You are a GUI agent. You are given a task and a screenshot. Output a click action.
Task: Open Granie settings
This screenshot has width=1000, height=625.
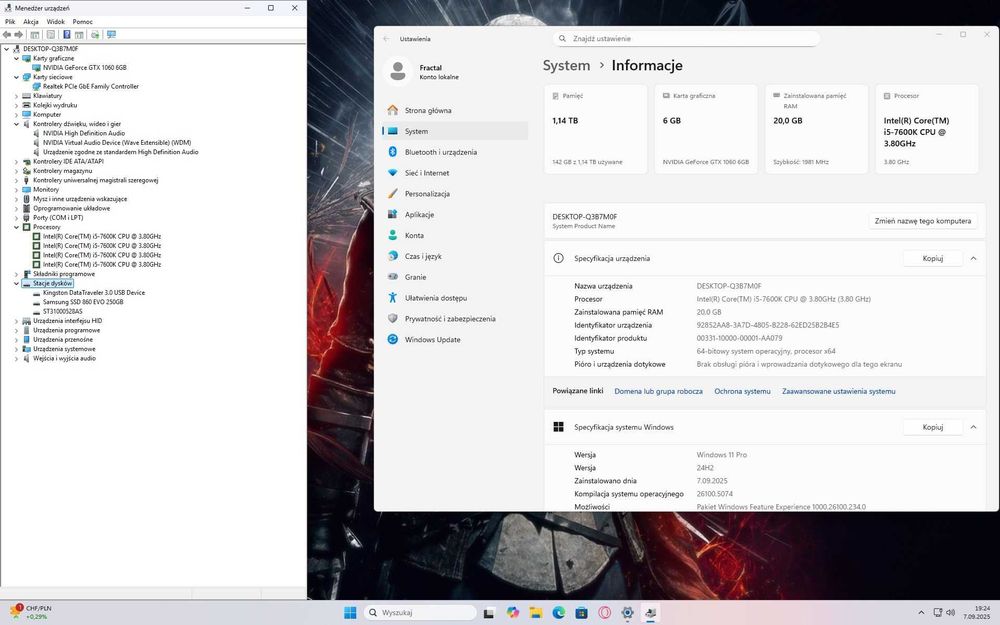coord(455,277)
